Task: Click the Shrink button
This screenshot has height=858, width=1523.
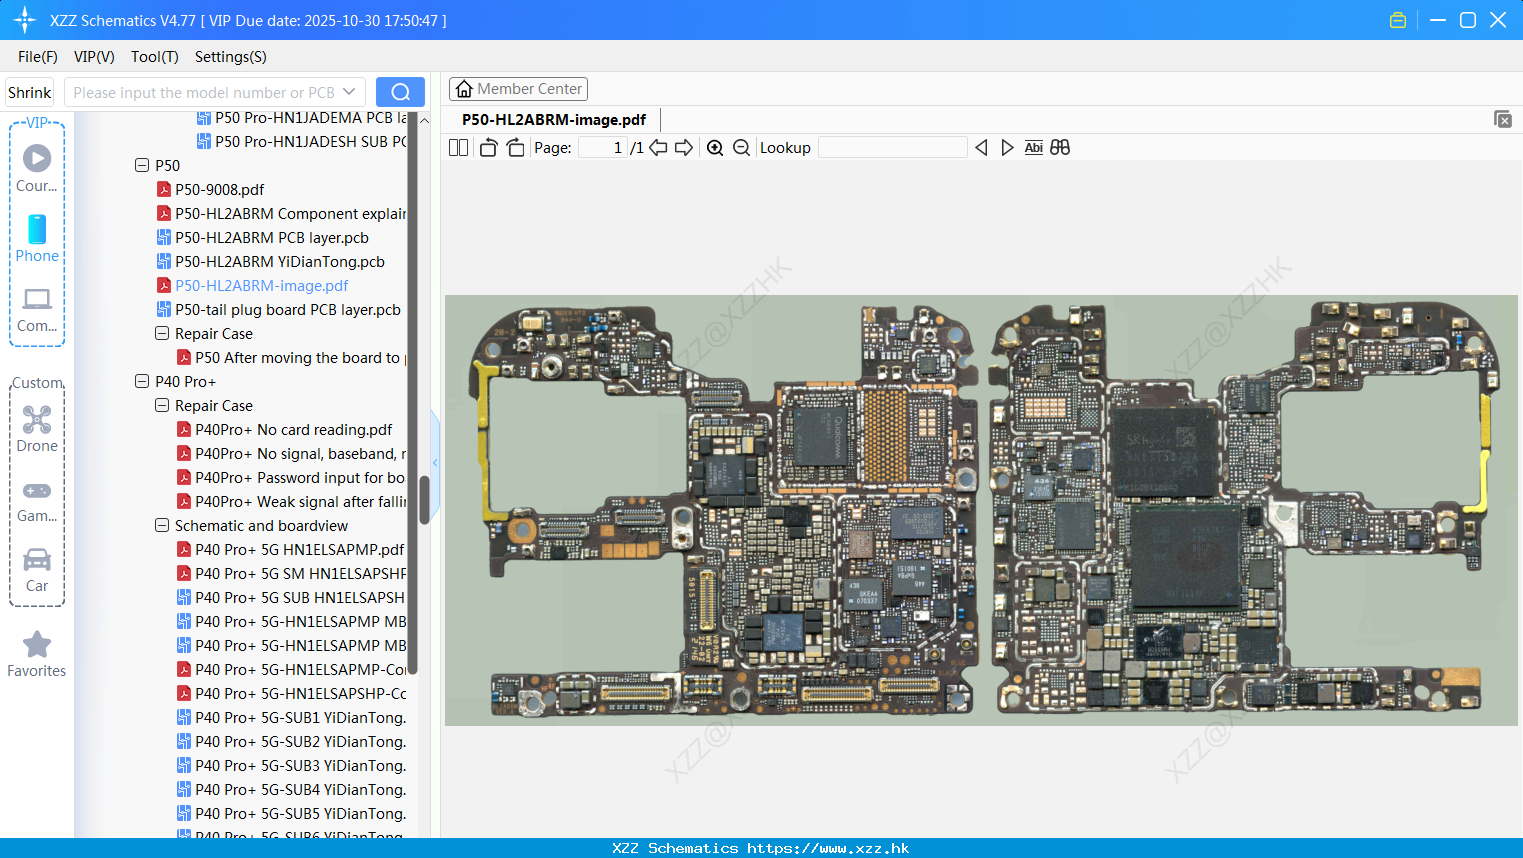Action: point(30,92)
